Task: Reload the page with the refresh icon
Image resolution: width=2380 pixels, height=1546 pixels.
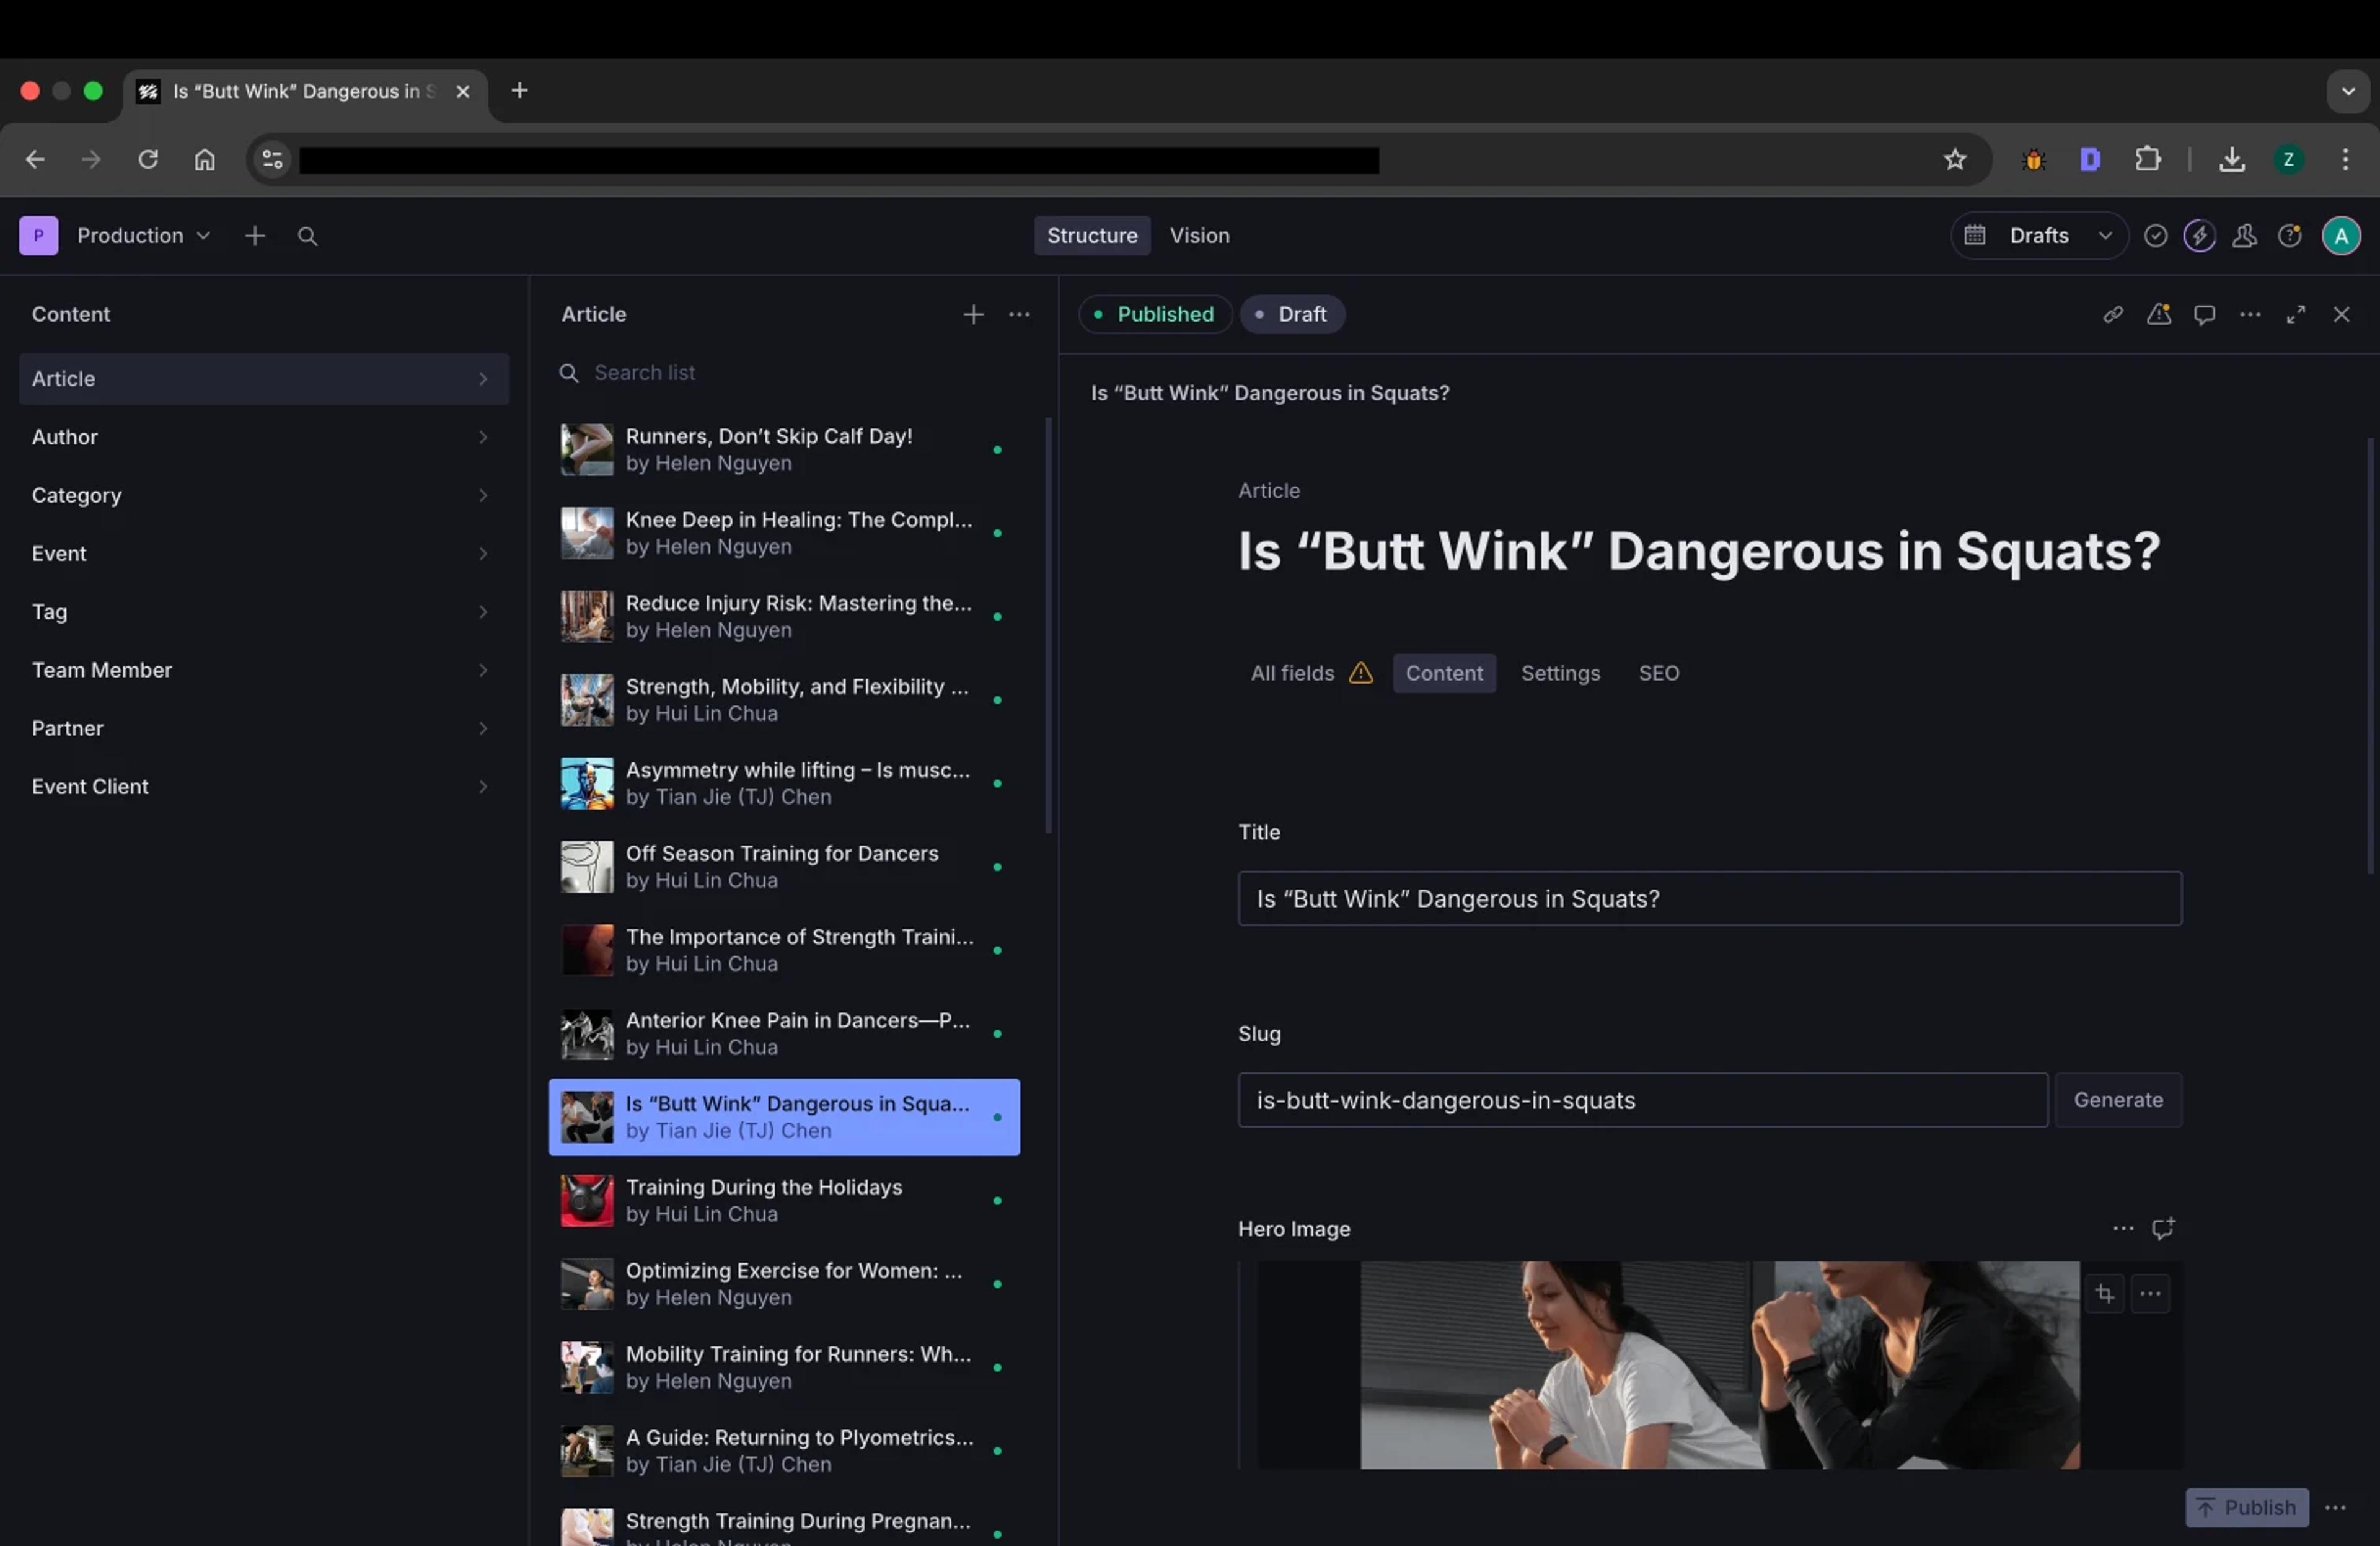Action: [148, 160]
